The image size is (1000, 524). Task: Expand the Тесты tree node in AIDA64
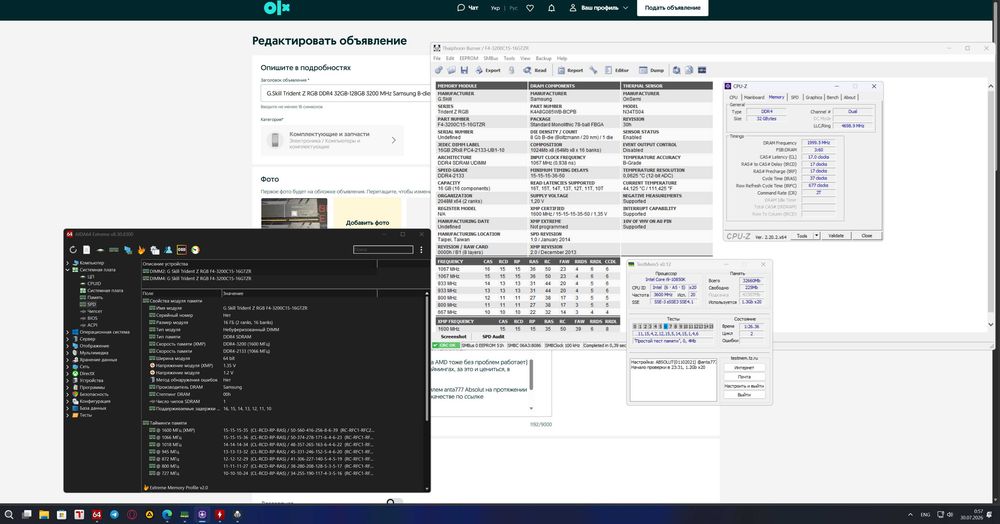68,415
